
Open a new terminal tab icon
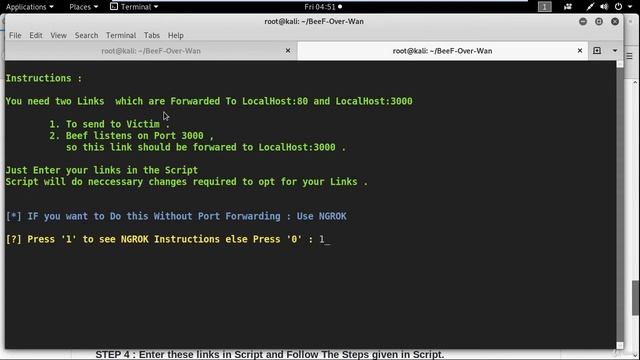[x=597, y=51]
